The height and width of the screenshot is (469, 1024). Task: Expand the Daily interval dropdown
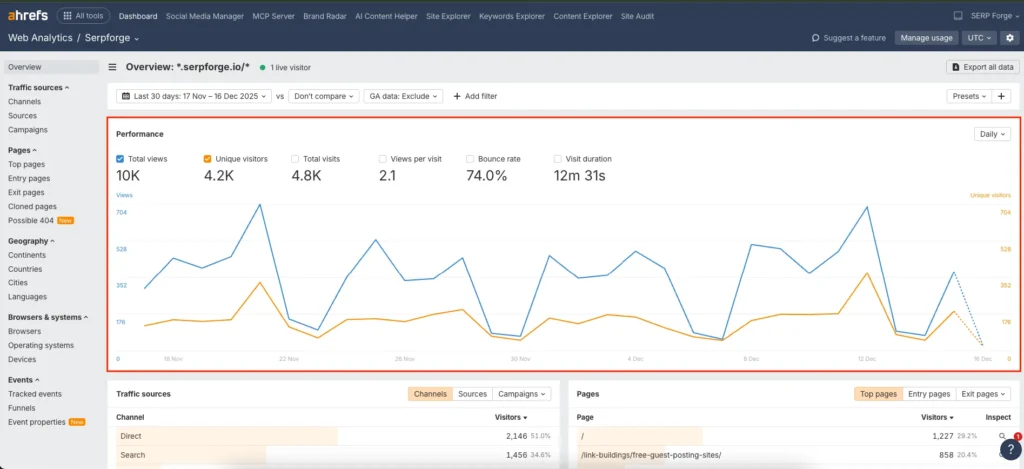(x=992, y=134)
